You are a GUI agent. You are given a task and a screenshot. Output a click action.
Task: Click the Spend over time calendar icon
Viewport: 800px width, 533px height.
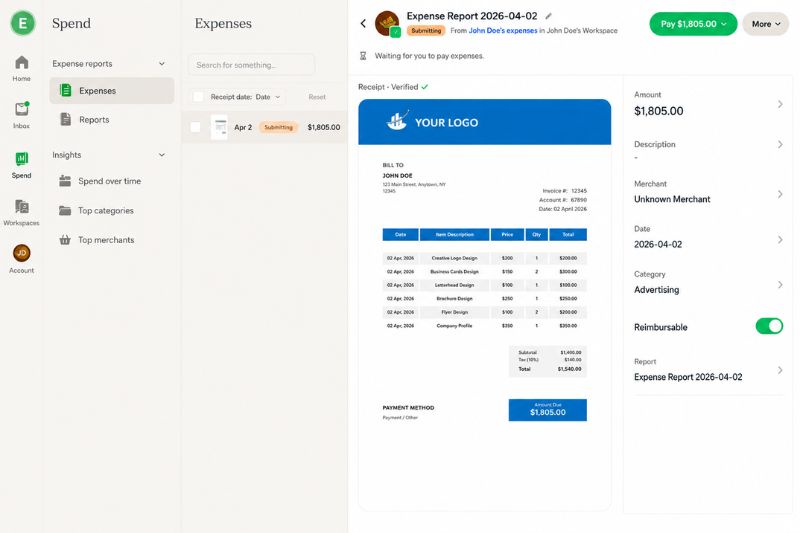coord(65,181)
